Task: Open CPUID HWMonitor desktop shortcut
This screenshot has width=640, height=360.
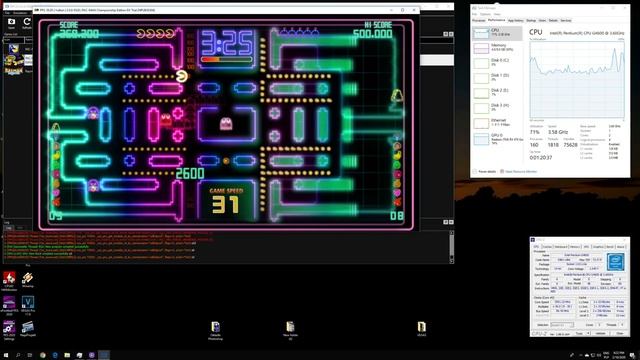Action: [x=9, y=280]
